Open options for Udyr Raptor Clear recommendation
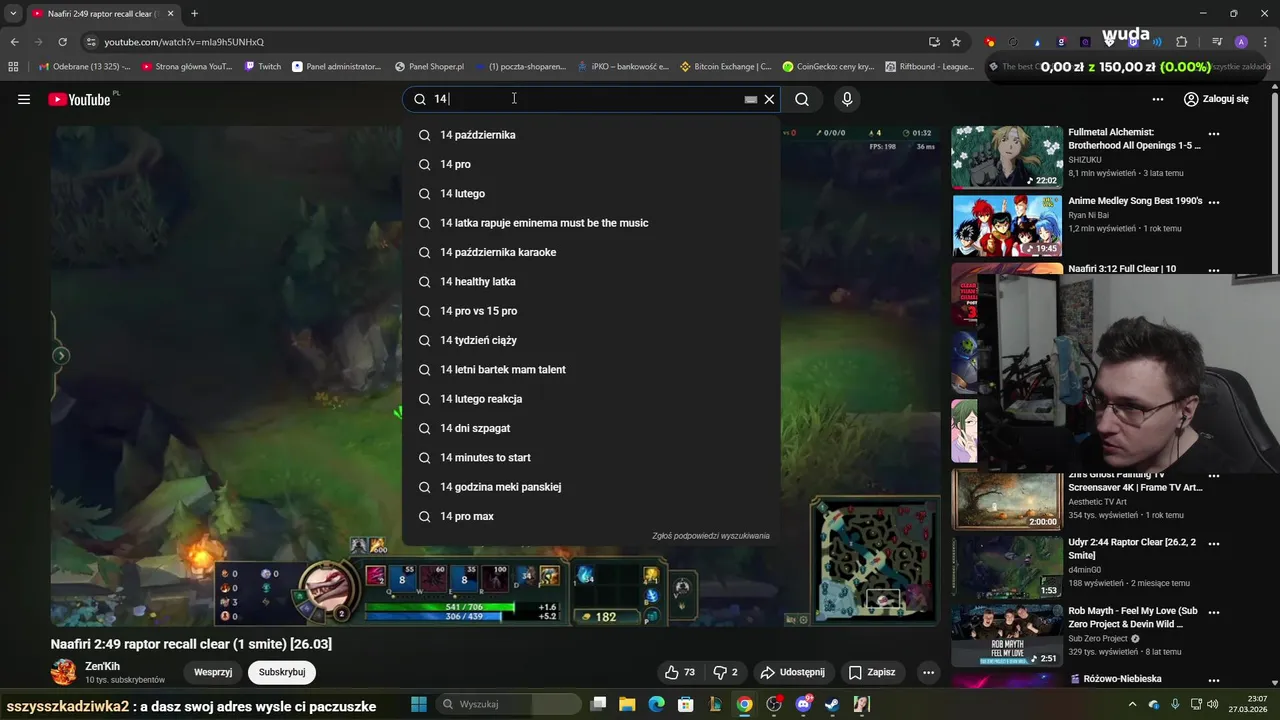The image size is (1280, 720). pyautogui.click(x=1214, y=544)
